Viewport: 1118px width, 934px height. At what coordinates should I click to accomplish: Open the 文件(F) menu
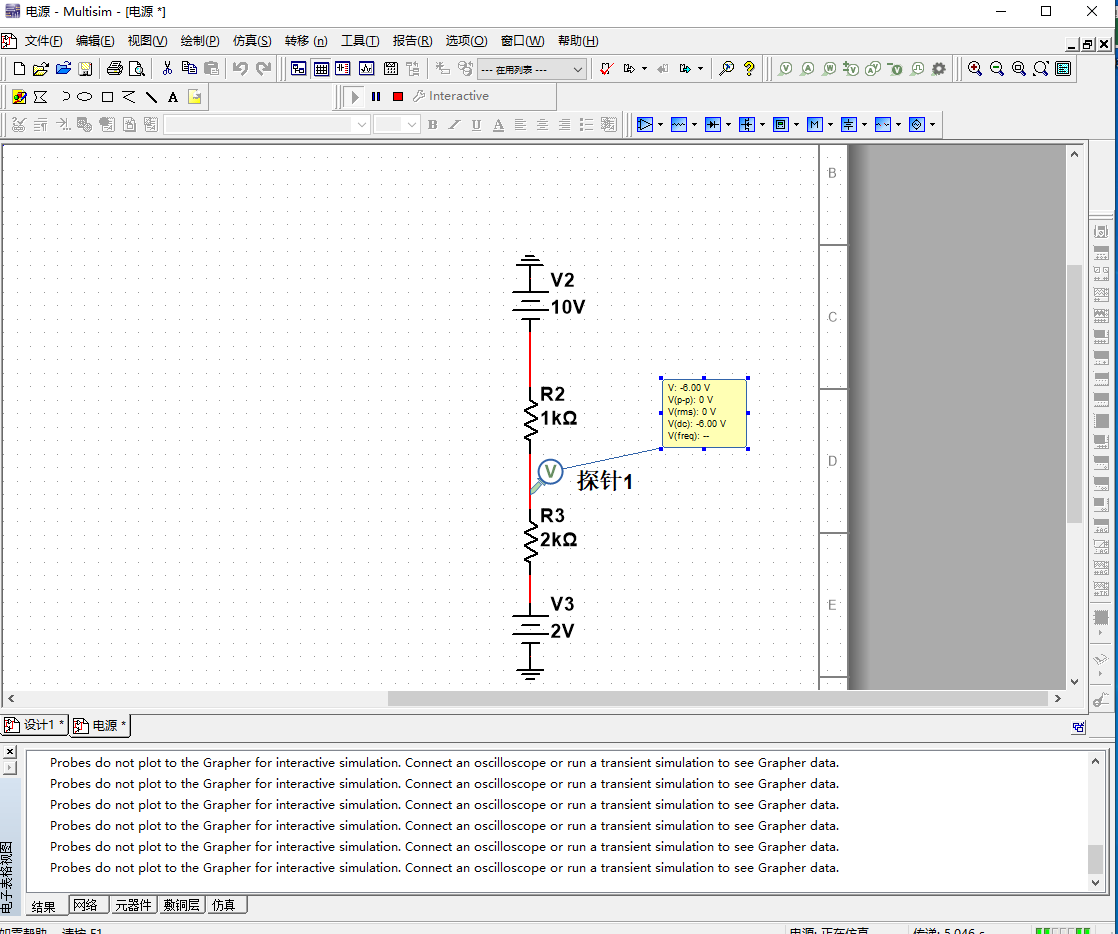click(43, 41)
